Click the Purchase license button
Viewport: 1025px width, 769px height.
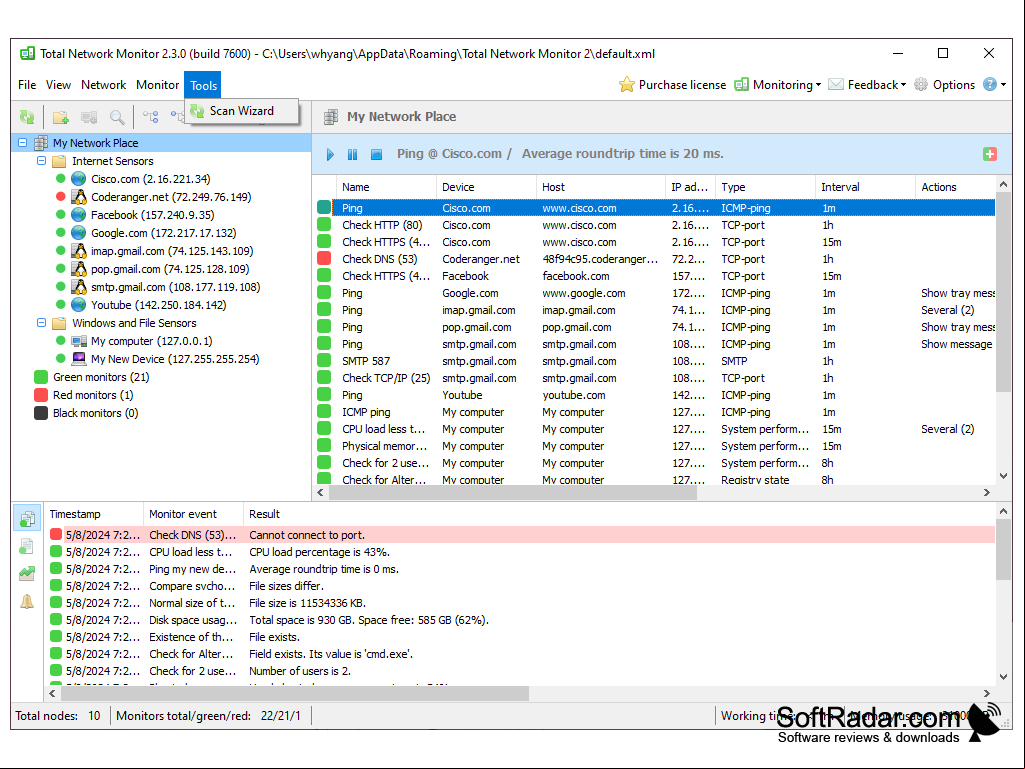(x=672, y=84)
